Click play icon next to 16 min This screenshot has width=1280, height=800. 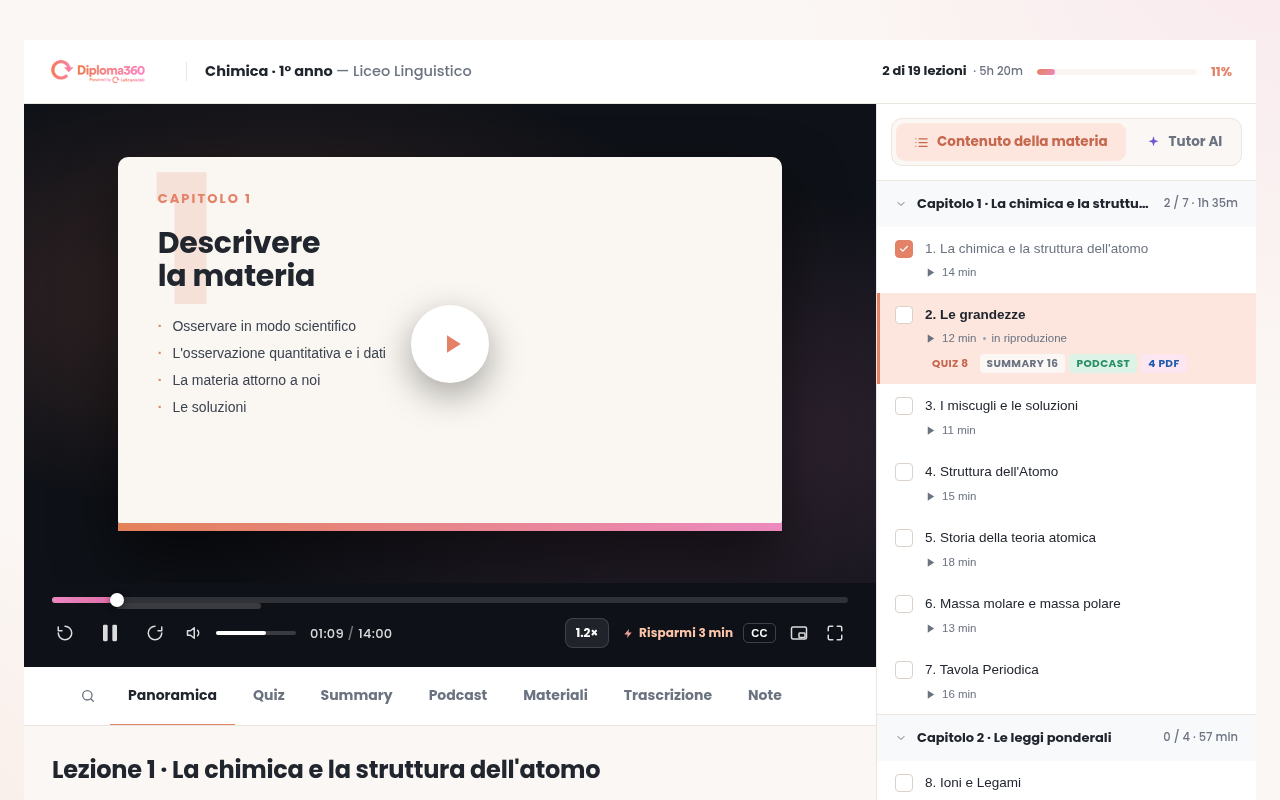tap(931, 695)
